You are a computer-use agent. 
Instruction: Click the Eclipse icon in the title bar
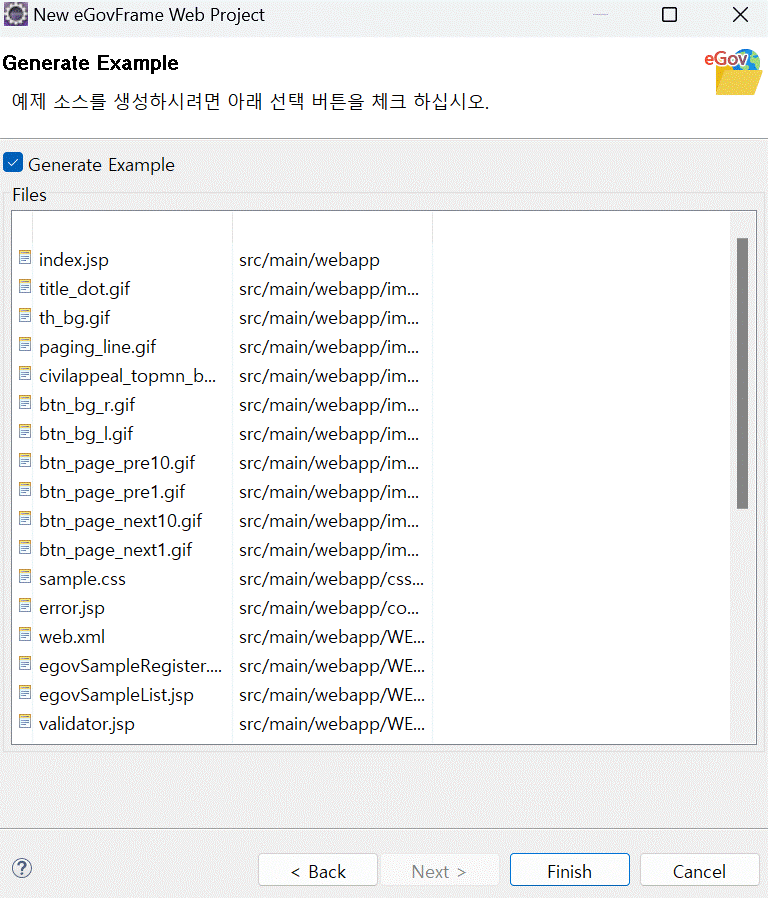tap(15, 14)
